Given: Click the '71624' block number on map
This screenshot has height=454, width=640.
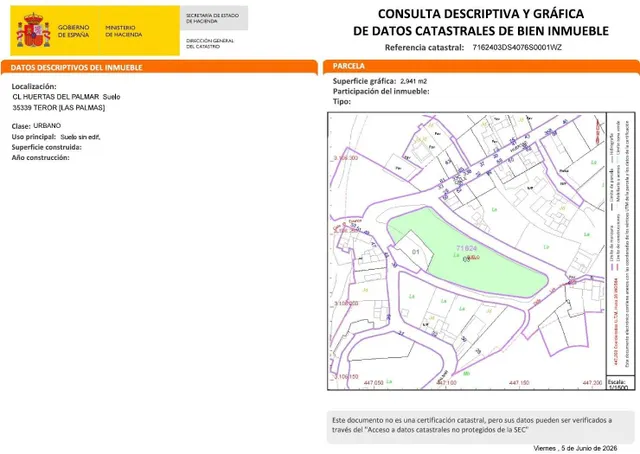Looking at the screenshot, I should [467, 248].
